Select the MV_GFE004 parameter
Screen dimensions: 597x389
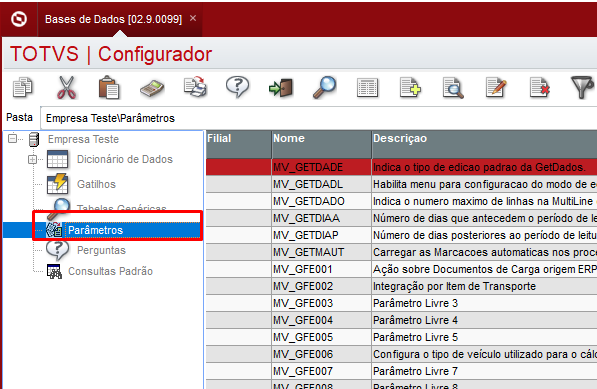point(303,320)
